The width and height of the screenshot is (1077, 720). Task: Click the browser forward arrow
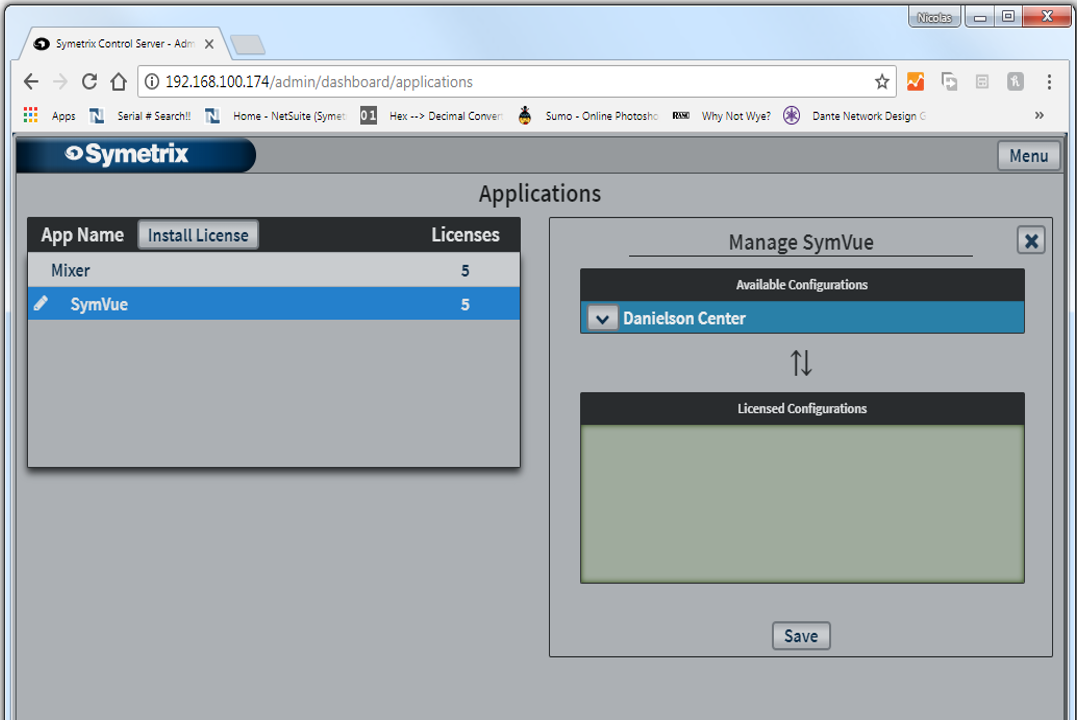[60, 82]
